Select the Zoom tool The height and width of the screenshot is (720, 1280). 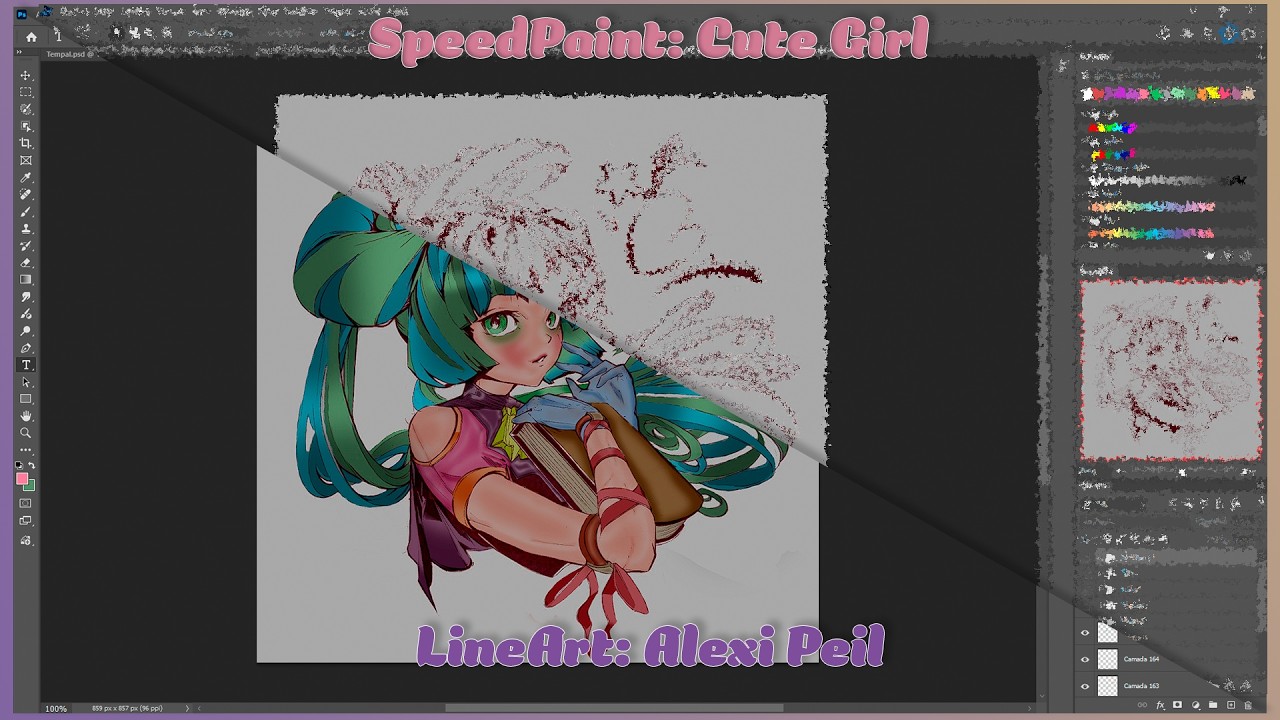click(26, 433)
